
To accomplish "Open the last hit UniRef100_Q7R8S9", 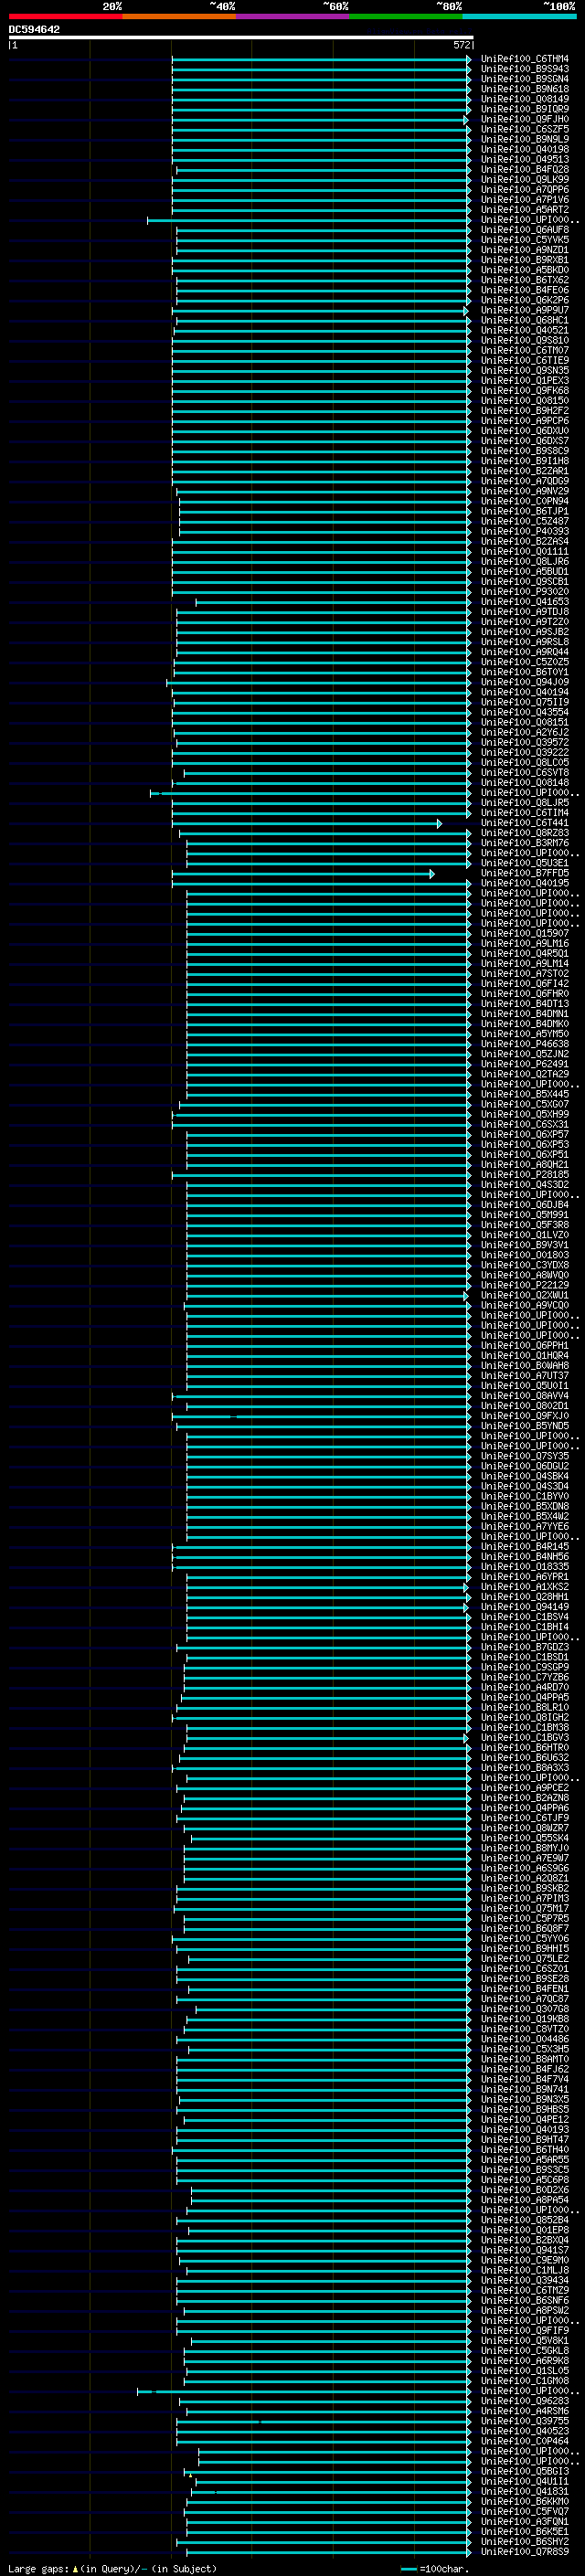I will [524, 2553].
